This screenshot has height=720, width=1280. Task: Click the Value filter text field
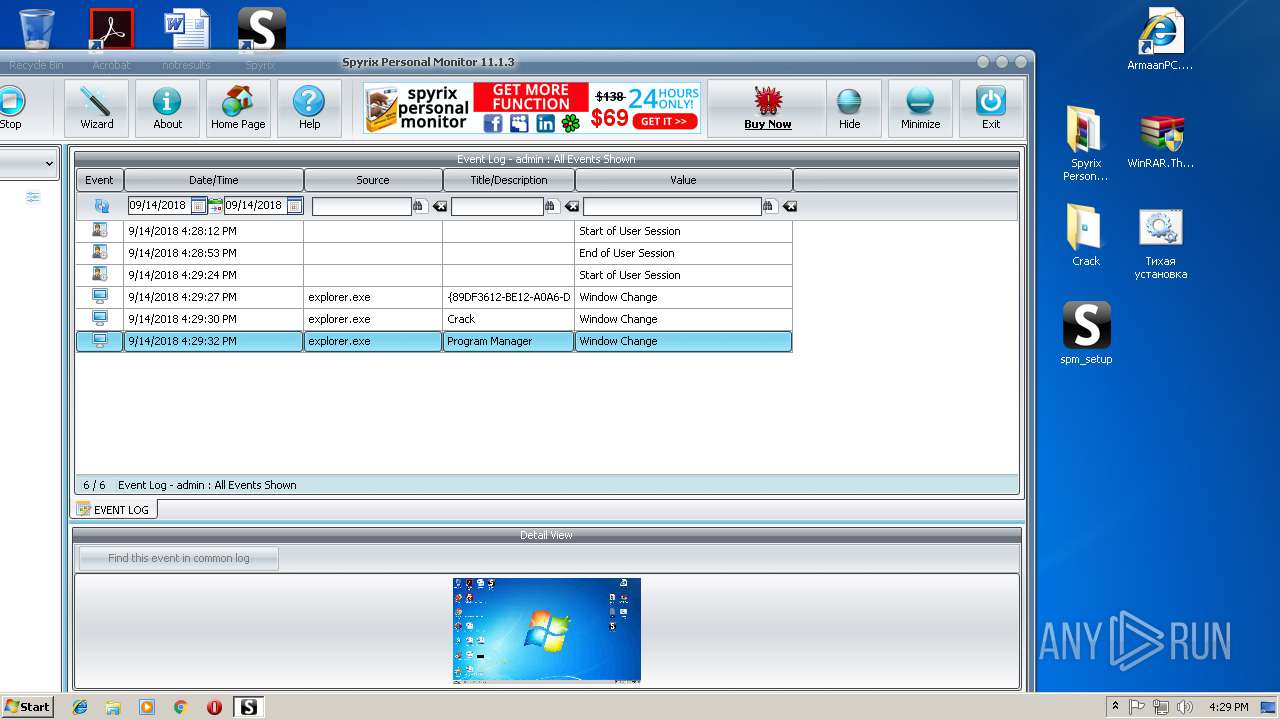click(672, 206)
